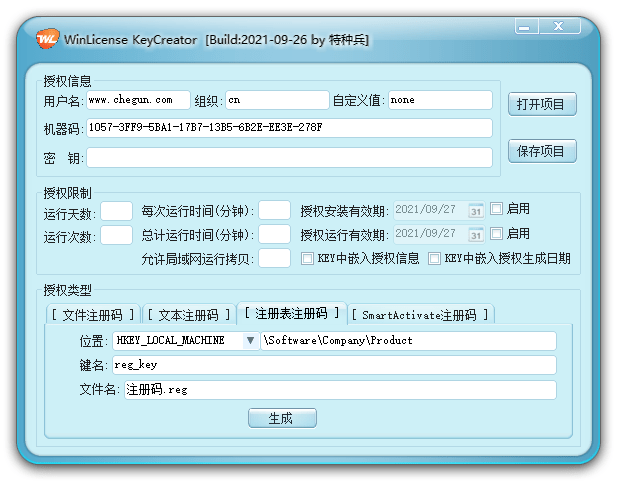The height and width of the screenshot is (481, 617).
Task: Switch to 文本注册码 tab
Action: [189, 314]
